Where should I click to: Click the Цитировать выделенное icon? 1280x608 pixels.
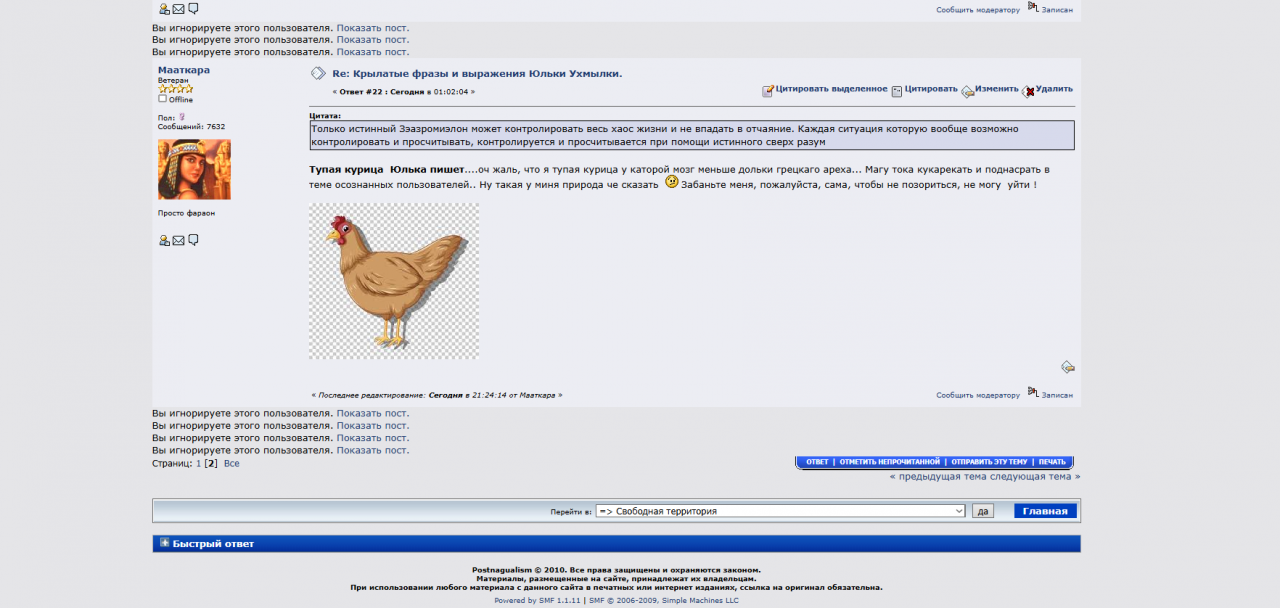(768, 91)
